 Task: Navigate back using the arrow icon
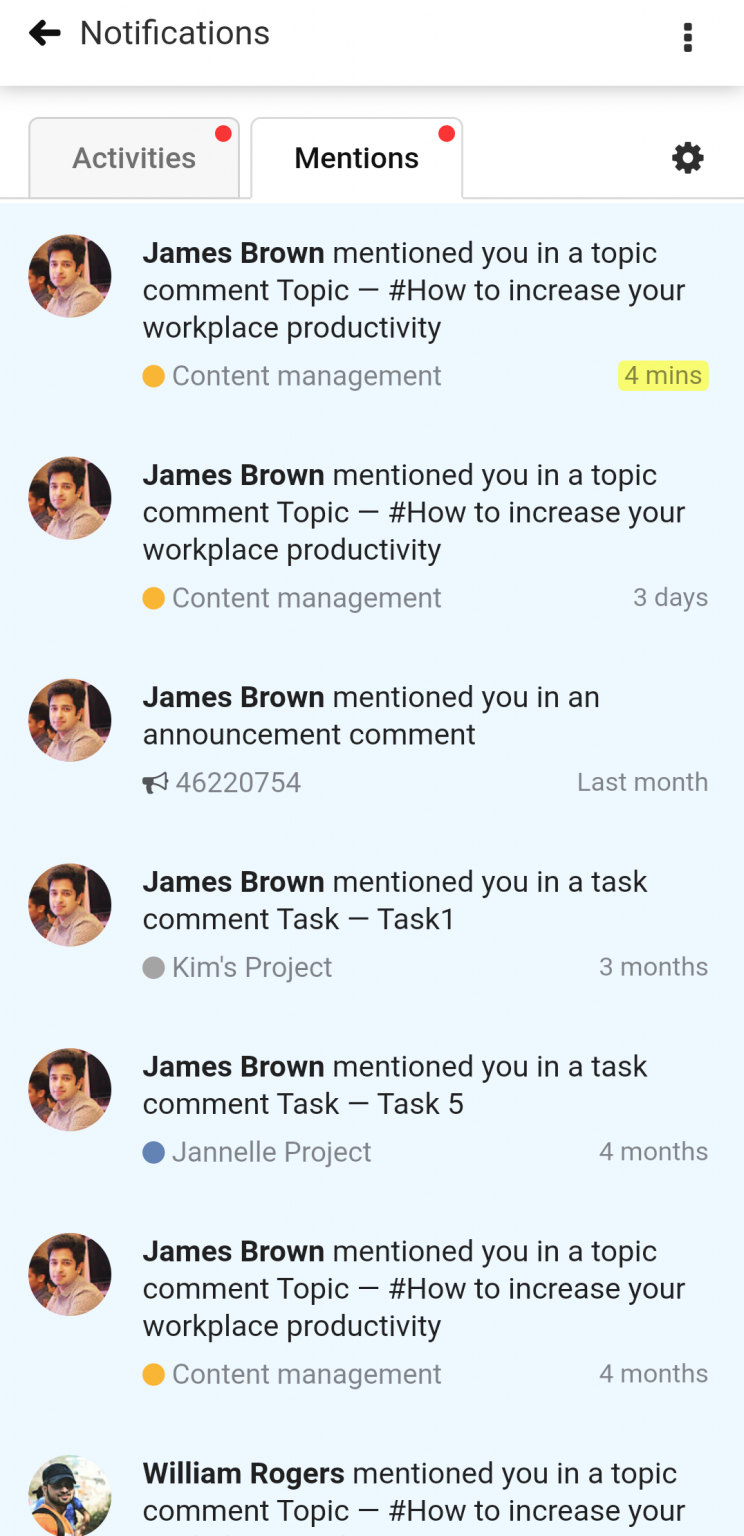(x=44, y=33)
